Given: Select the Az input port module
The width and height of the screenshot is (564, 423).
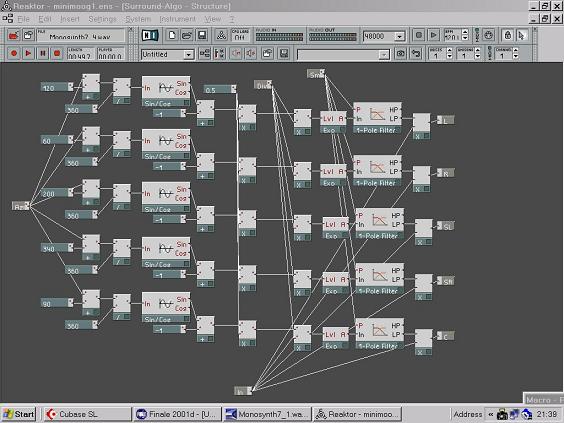Looking at the screenshot, I should point(21,206).
